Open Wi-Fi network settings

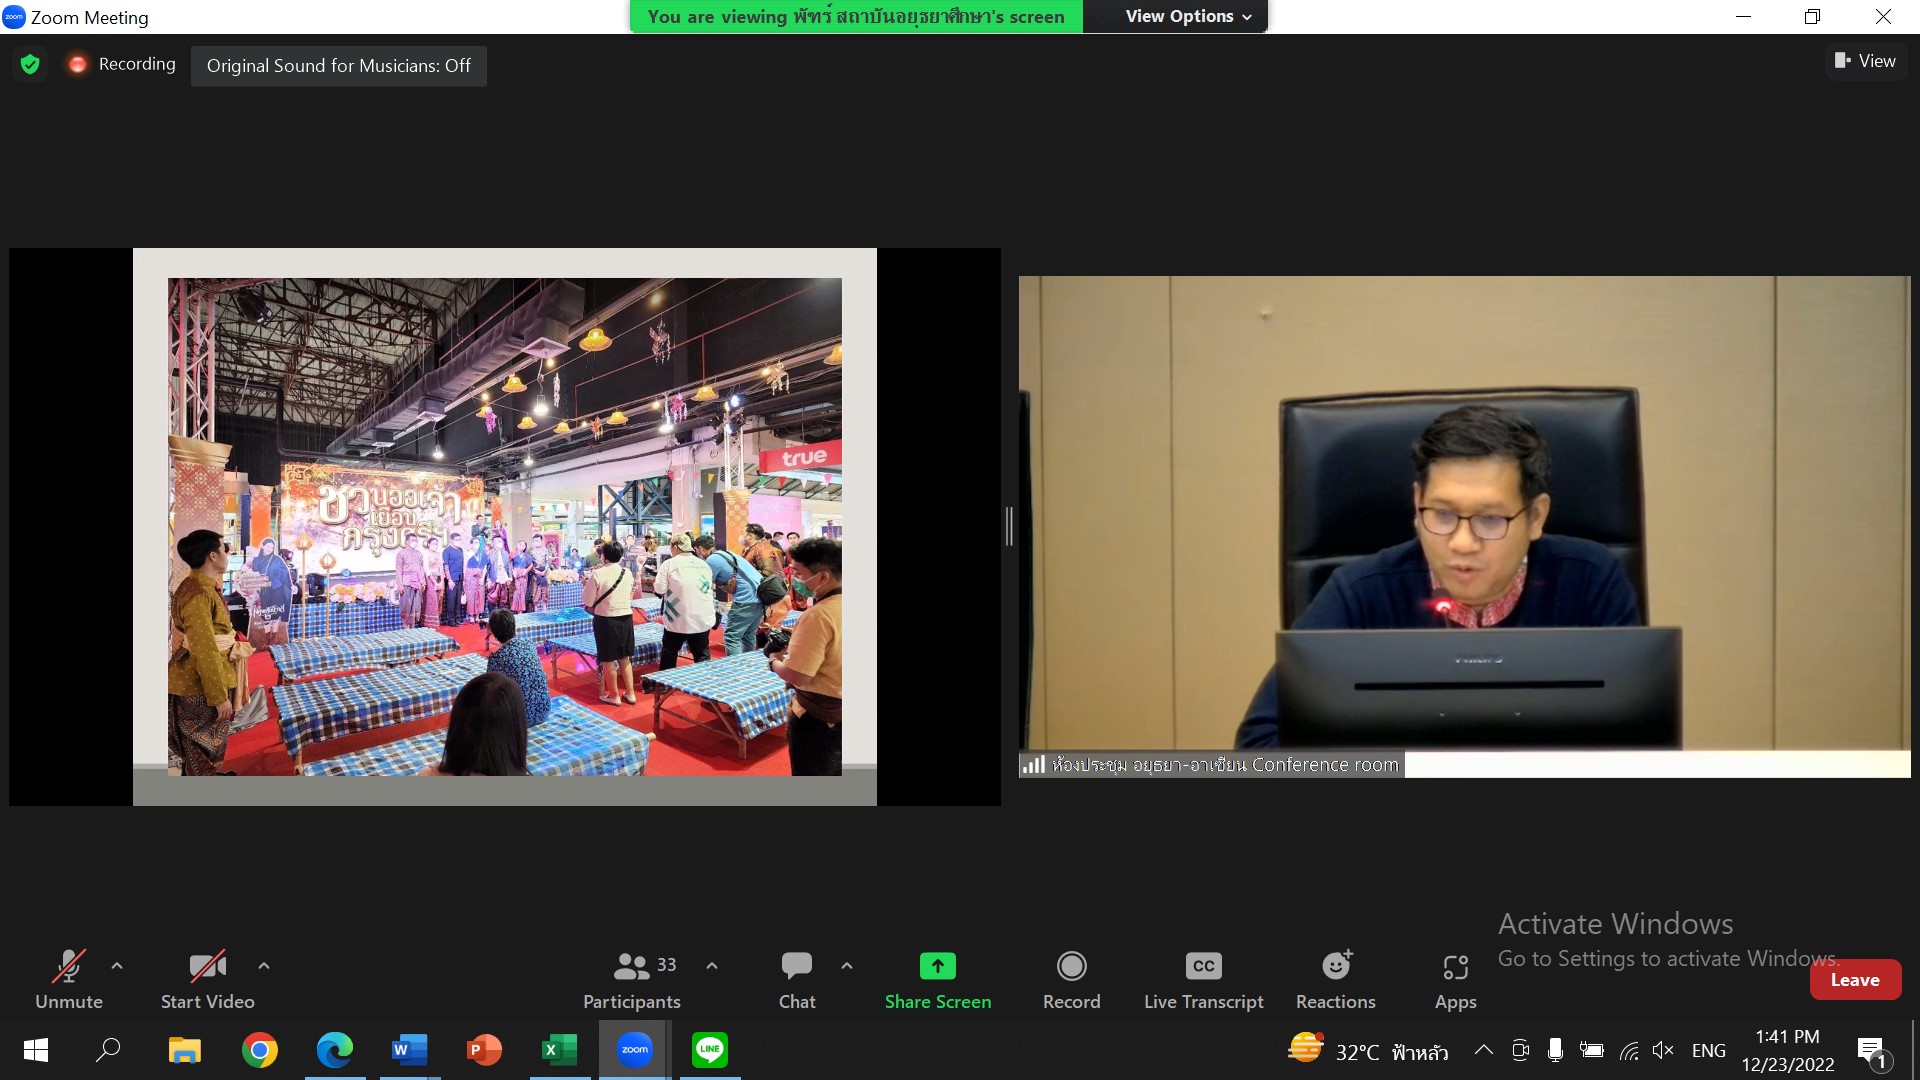point(1629,1050)
